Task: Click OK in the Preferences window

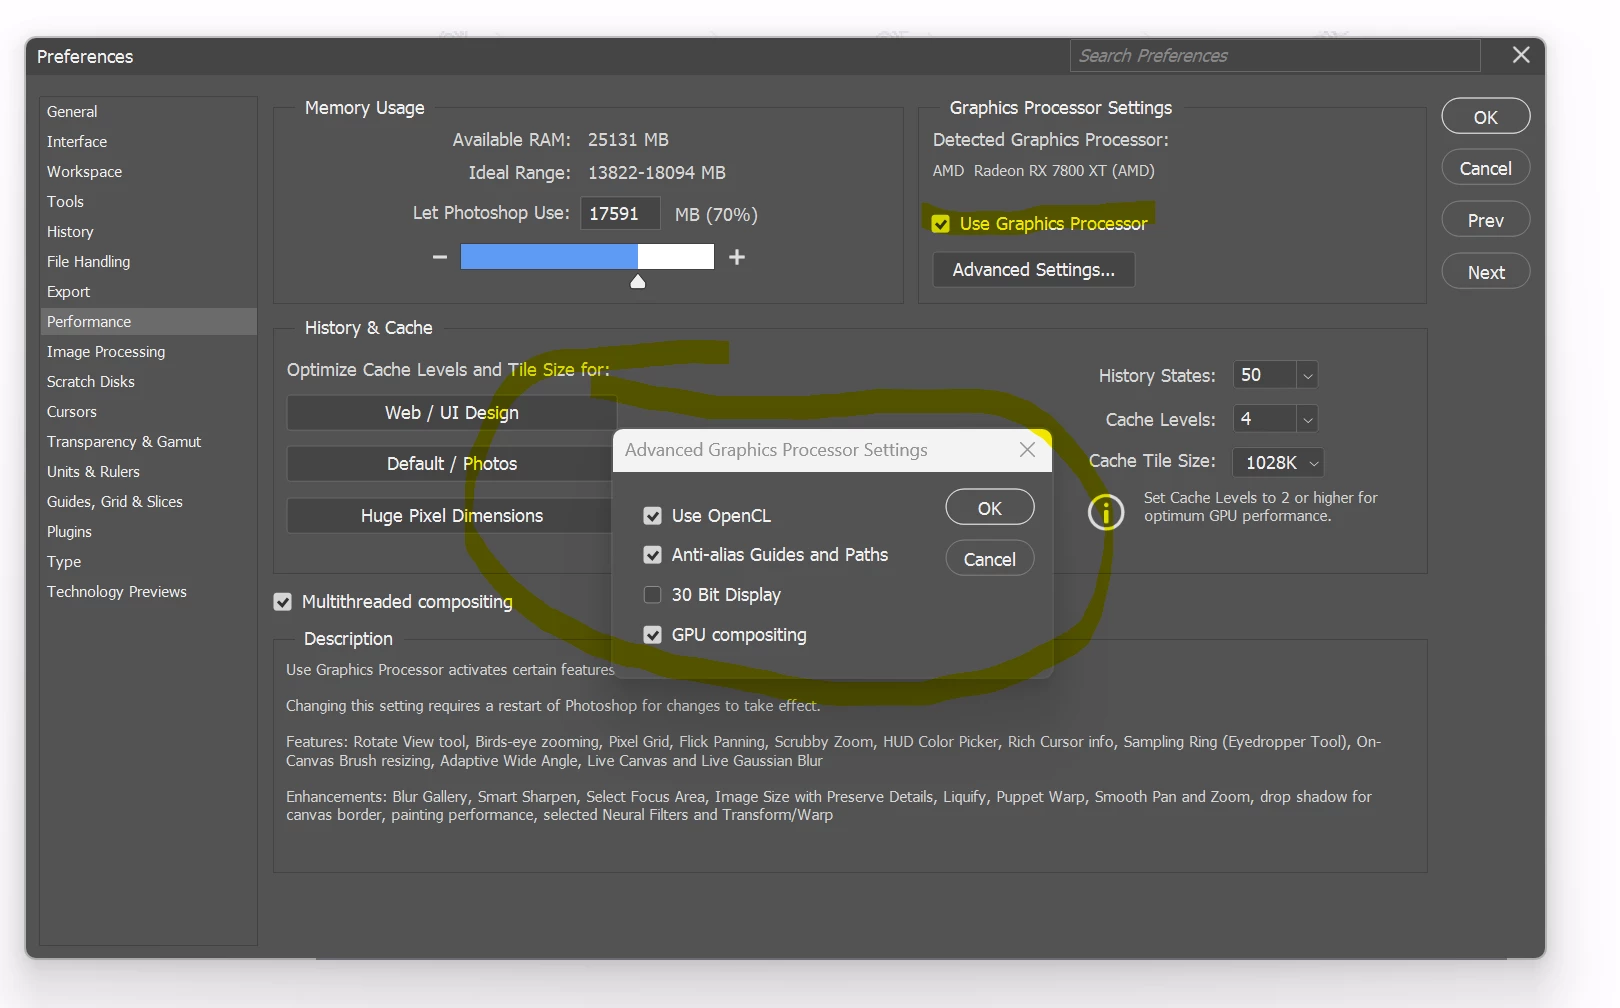Action: (x=1486, y=117)
